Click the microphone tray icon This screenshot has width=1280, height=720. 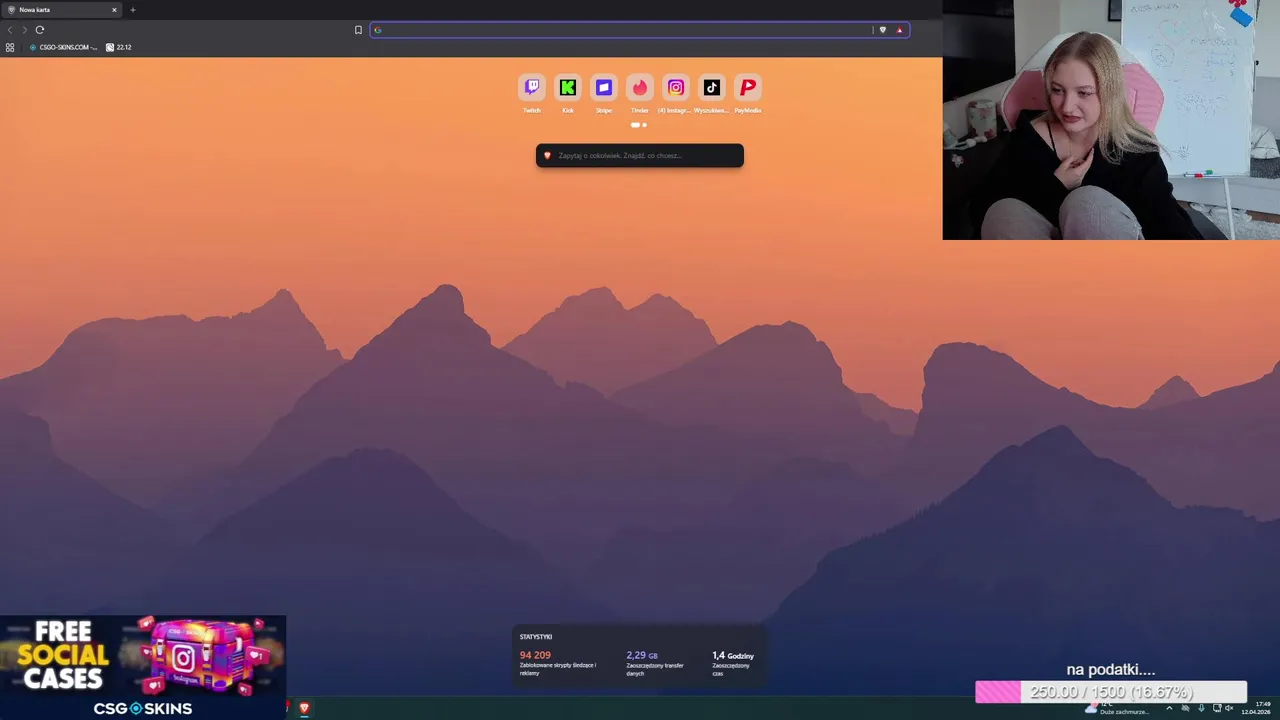point(1201,708)
